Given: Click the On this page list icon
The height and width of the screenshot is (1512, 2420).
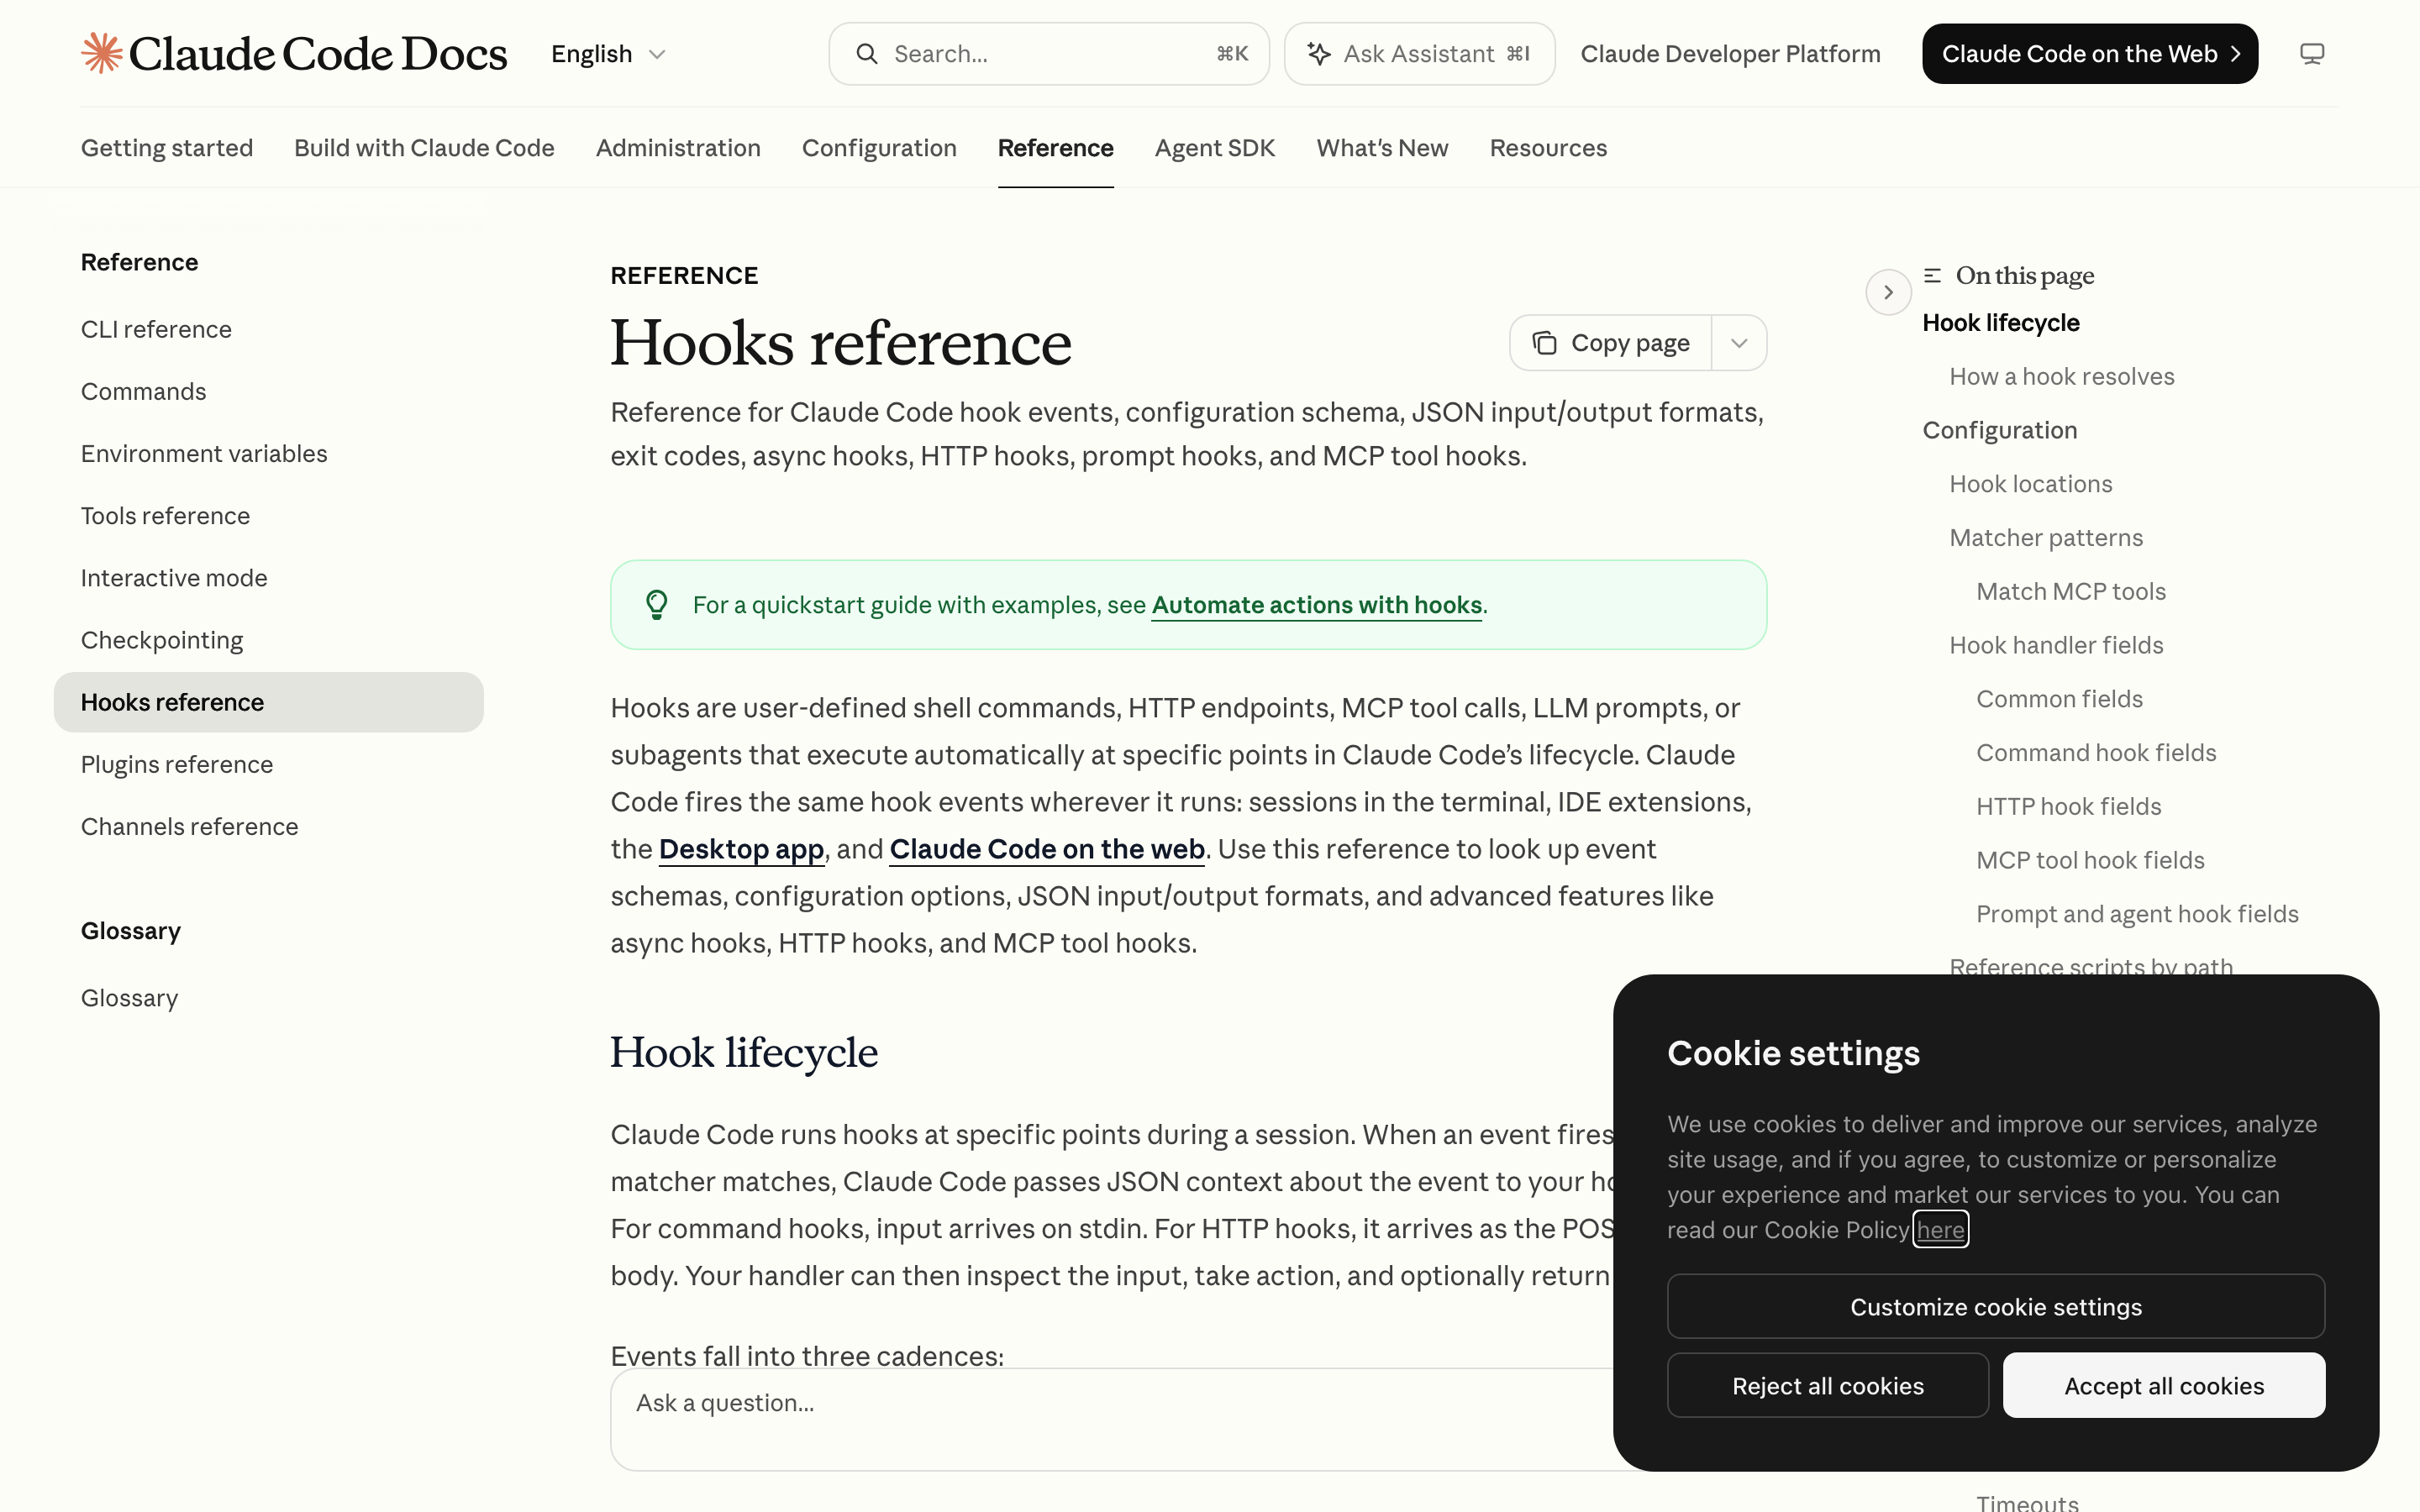Looking at the screenshot, I should (1932, 275).
